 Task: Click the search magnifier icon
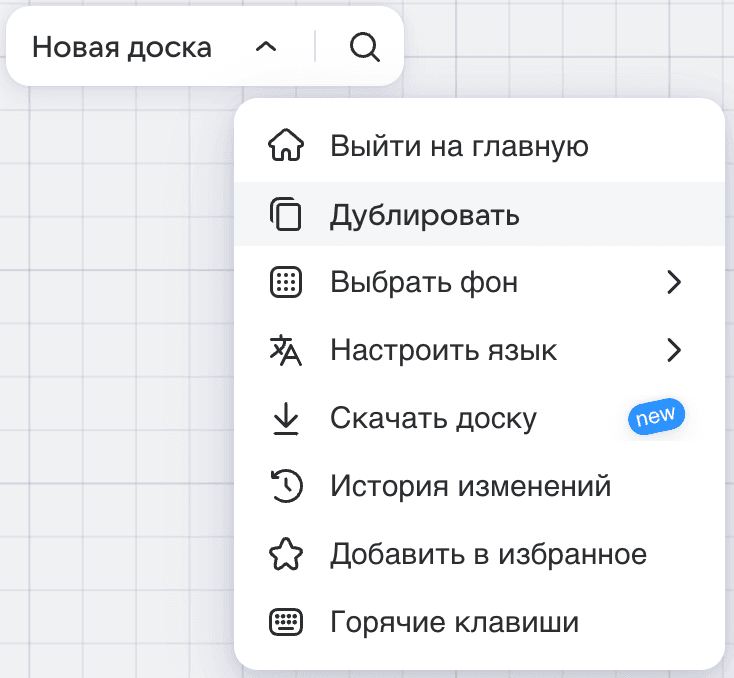coord(365,47)
